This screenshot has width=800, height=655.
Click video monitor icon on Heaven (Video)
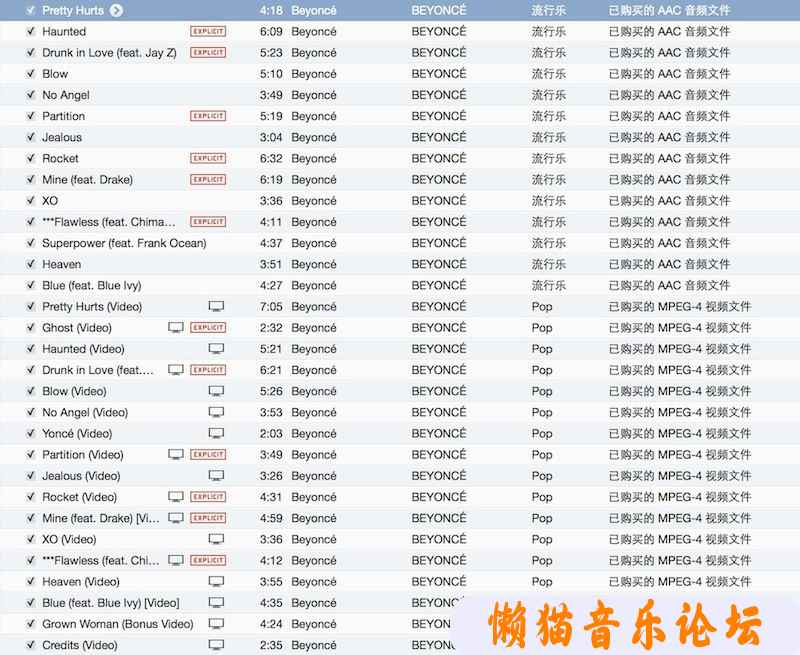click(216, 582)
